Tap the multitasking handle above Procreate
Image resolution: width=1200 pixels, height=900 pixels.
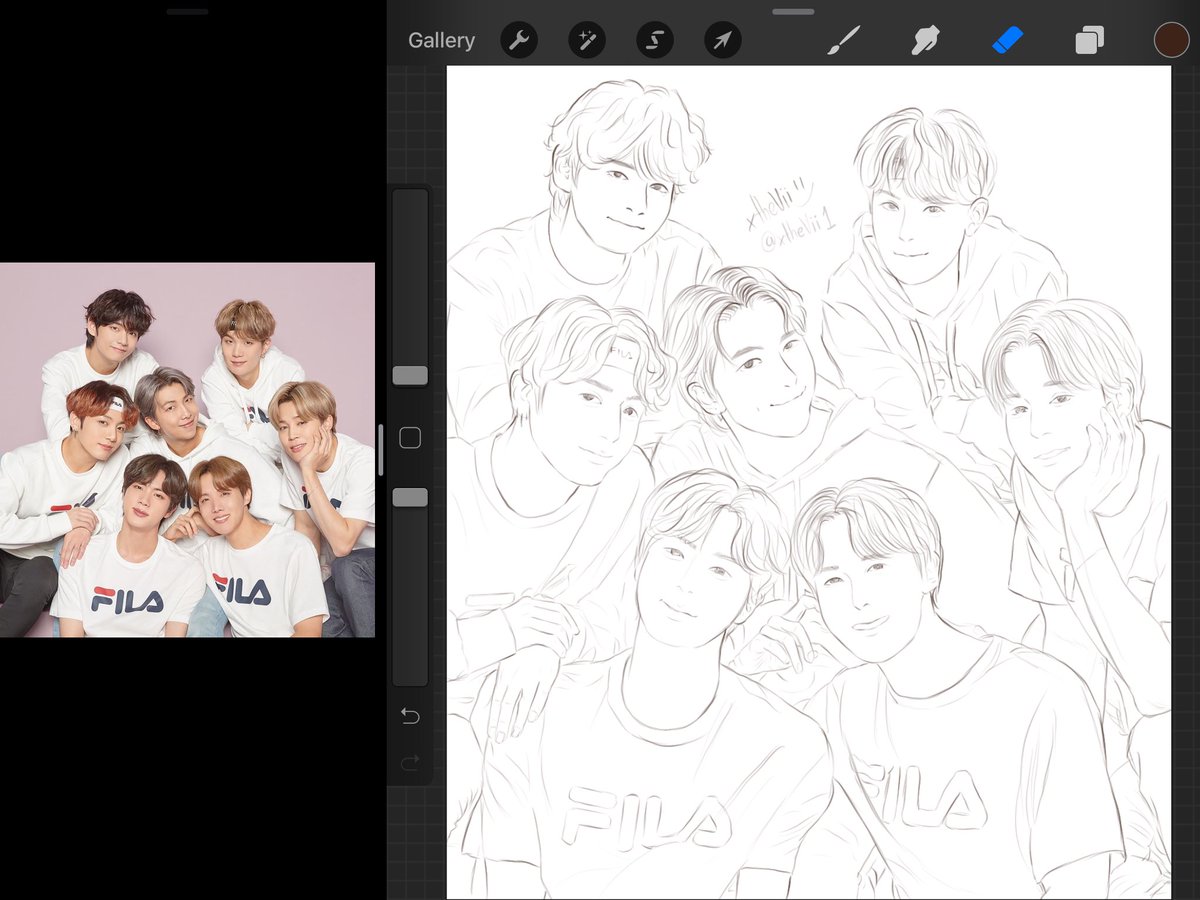pyautogui.click(x=793, y=12)
